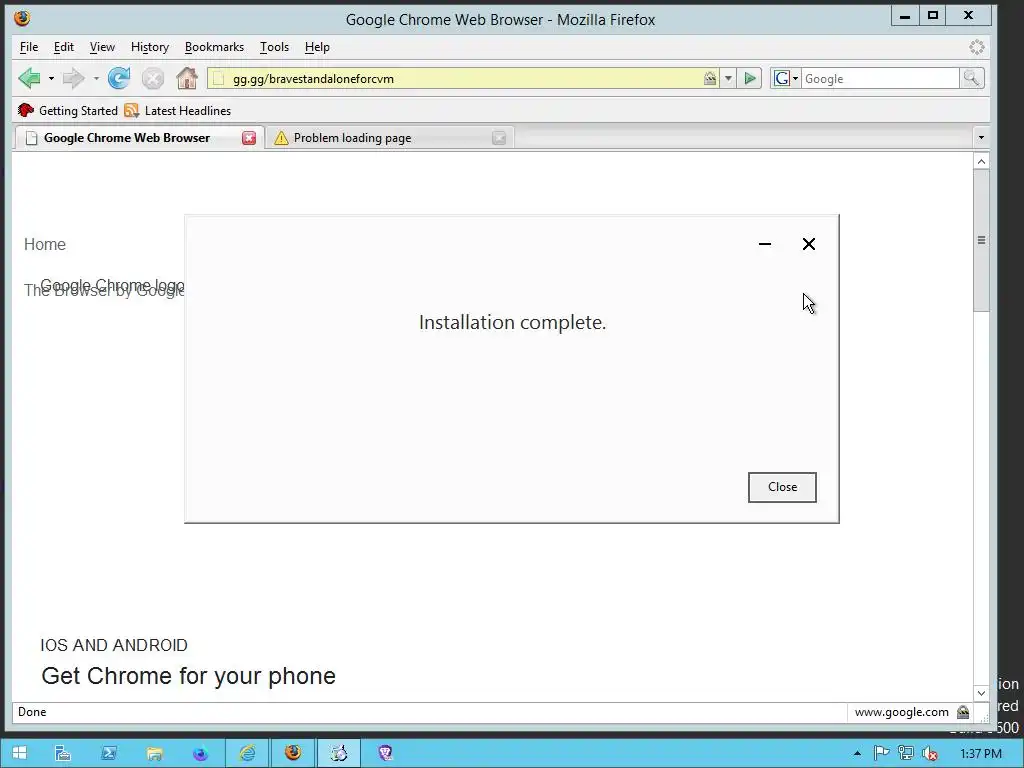
Task: Click the muted volume tray icon
Action: tap(931, 753)
